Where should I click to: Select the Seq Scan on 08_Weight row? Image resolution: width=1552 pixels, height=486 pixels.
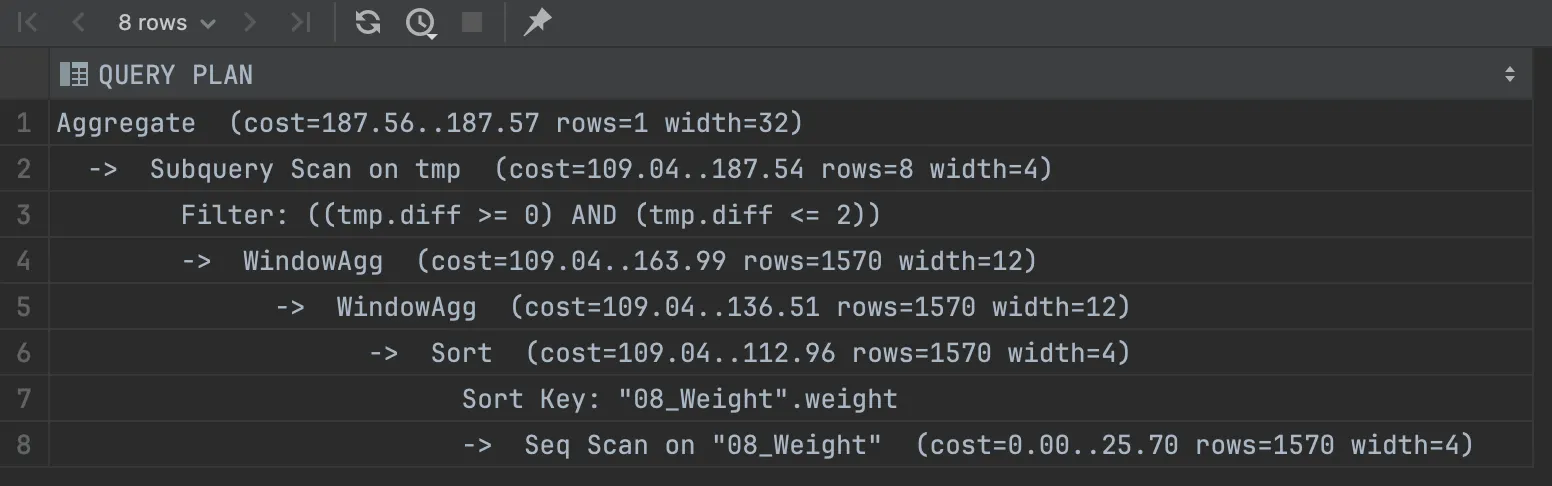[790, 445]
